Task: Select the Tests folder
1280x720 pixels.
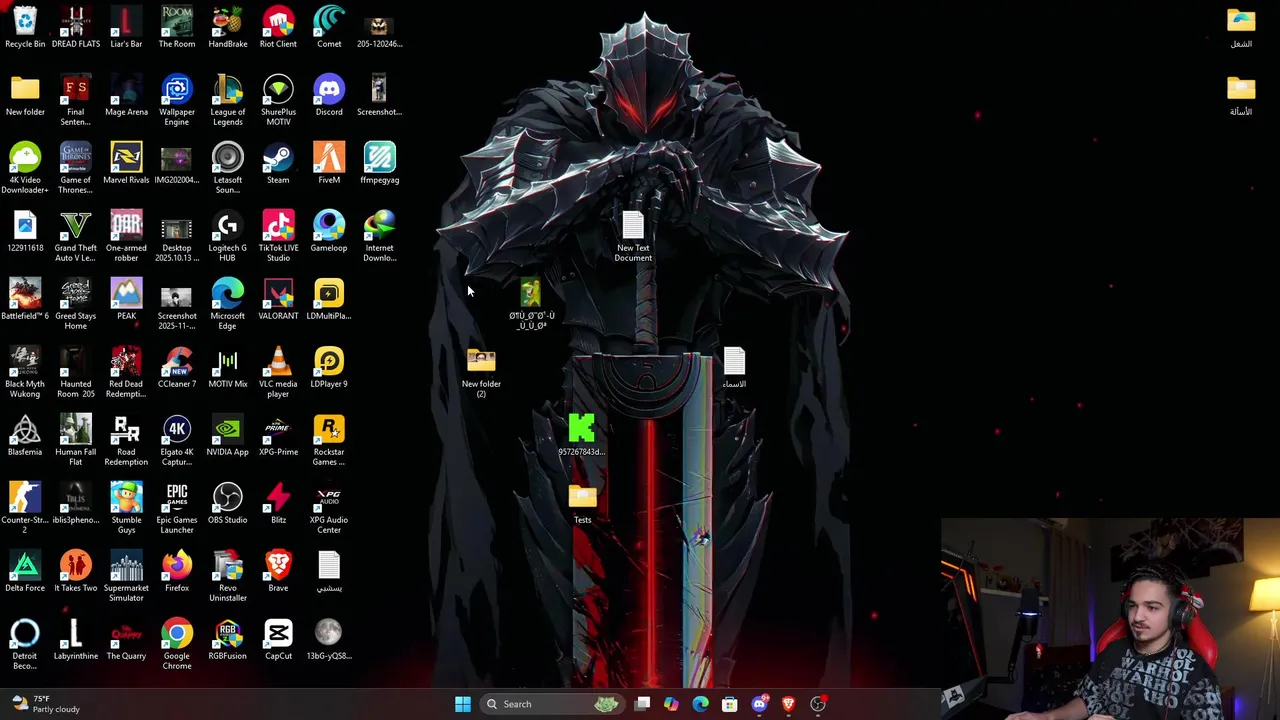Action: 583,503
